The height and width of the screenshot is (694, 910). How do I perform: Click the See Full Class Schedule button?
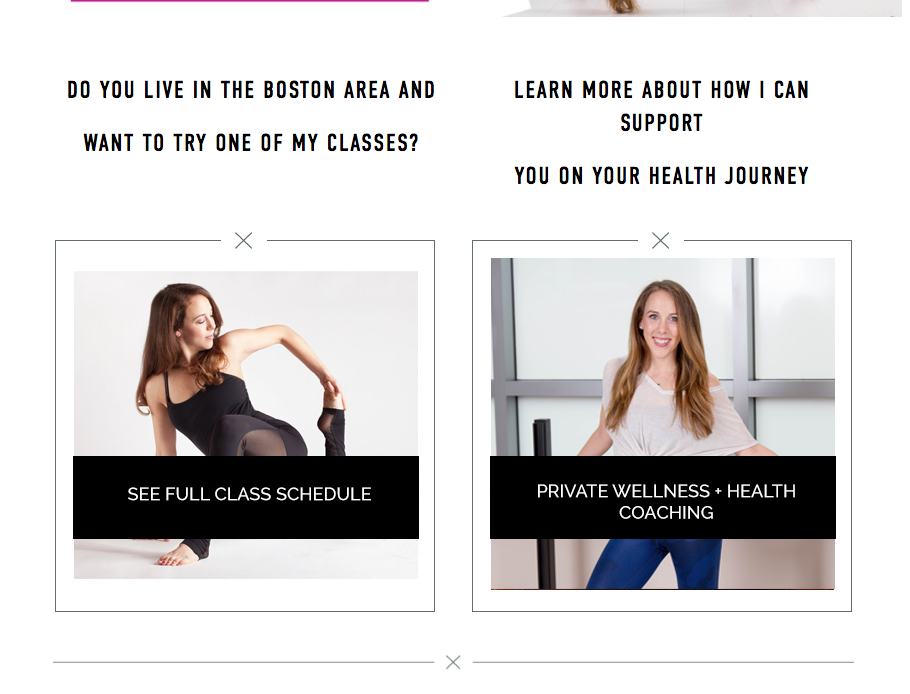(245, 497)
